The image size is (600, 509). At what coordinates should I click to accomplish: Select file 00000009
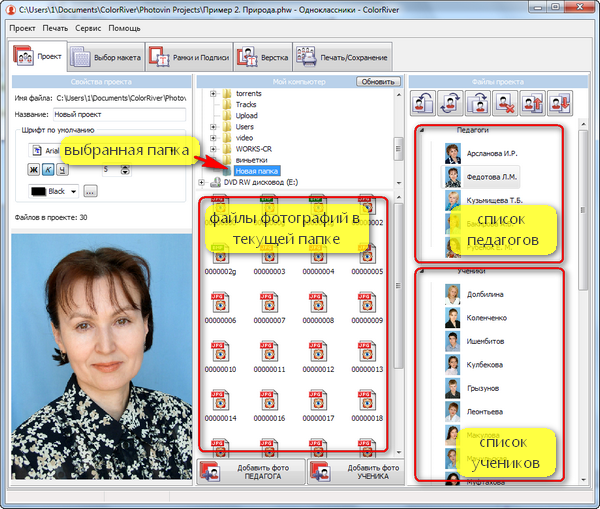pos(367,308)
